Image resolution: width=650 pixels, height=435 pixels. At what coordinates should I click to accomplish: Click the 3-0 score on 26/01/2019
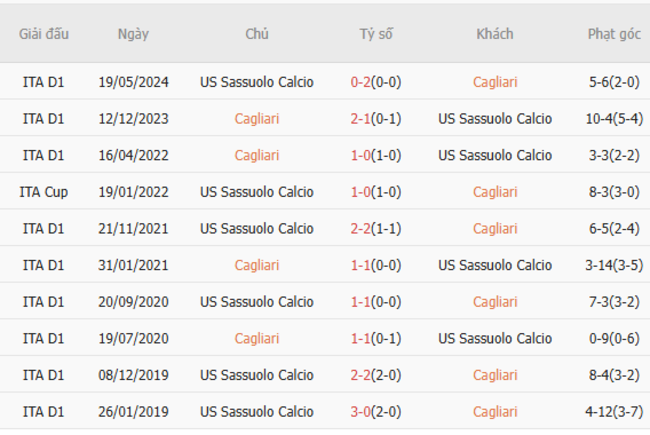(361, 411)
